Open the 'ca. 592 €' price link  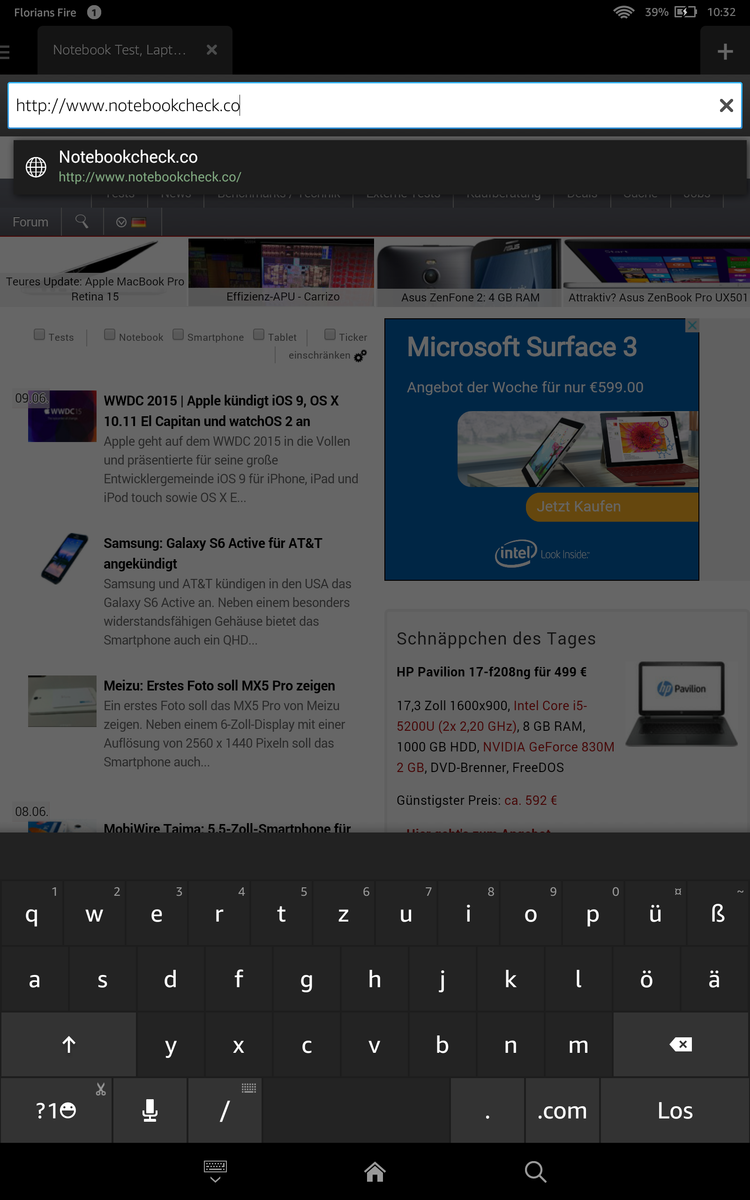click(x=530, y=800)
